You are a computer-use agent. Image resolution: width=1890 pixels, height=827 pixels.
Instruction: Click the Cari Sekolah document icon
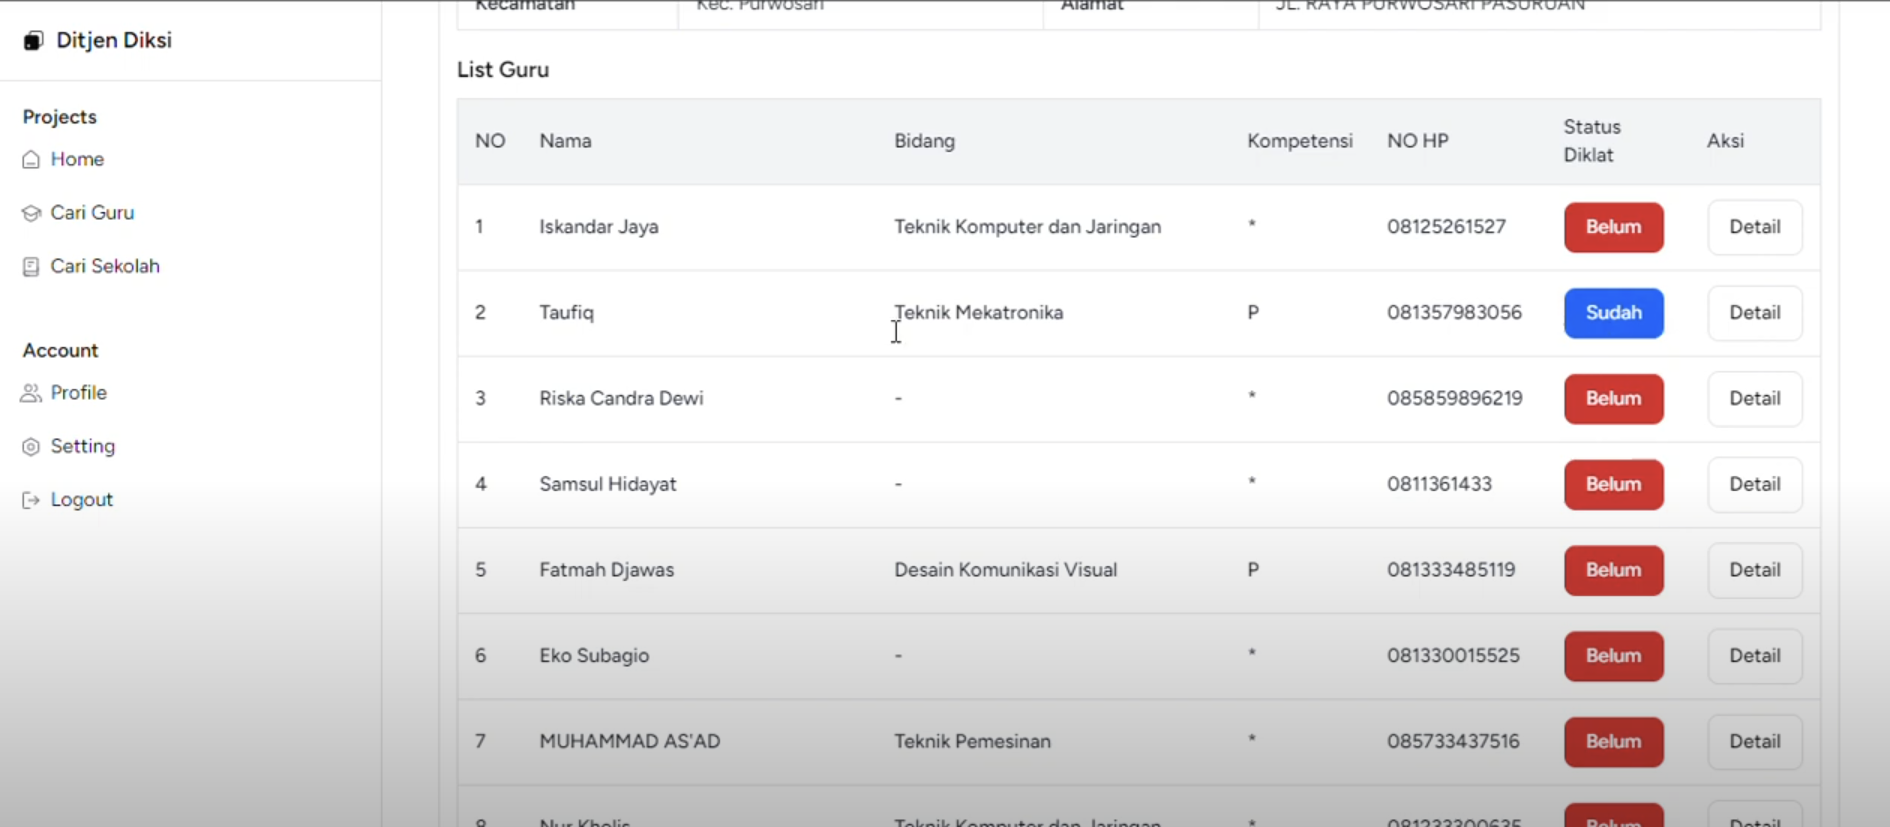(31, 267)
